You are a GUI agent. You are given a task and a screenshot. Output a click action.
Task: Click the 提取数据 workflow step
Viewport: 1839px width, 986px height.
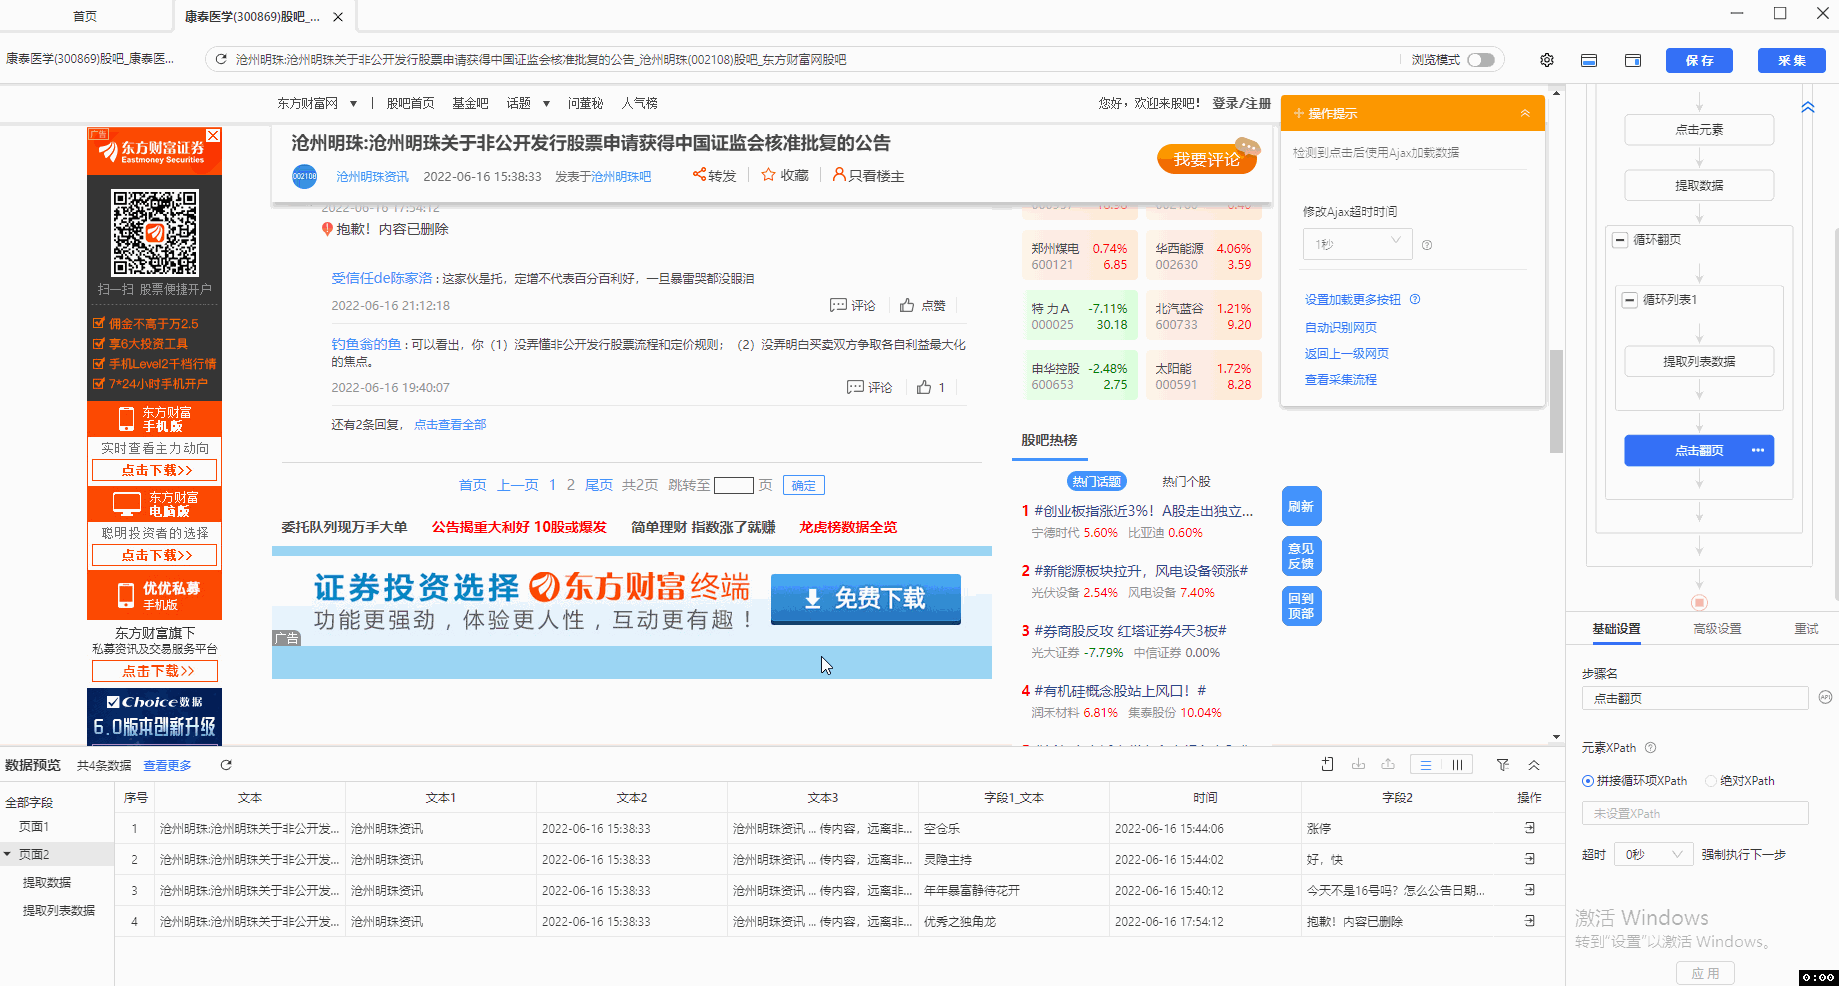pos(1699,185)
